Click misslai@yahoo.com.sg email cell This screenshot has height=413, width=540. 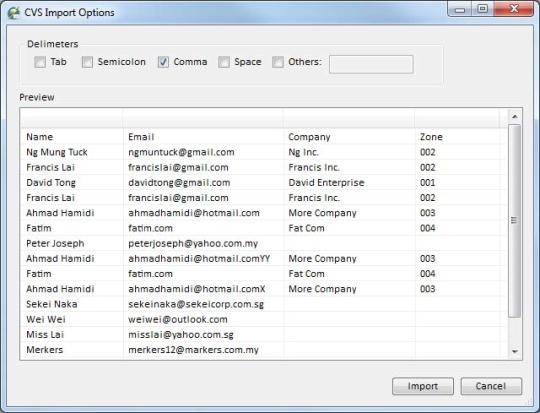click(x=204, y=334)
